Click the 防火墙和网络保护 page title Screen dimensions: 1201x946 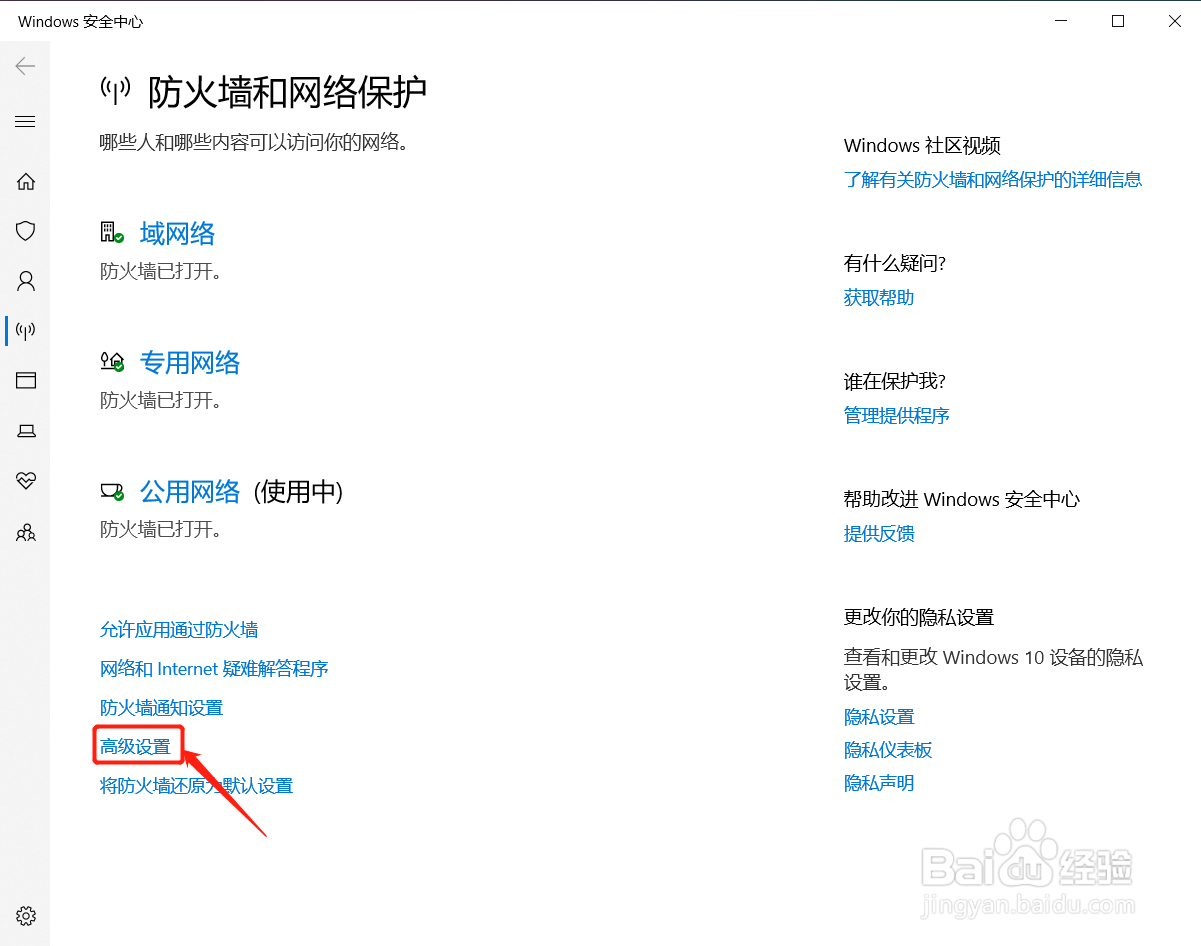pyautogui.click(x=288, y=91)
